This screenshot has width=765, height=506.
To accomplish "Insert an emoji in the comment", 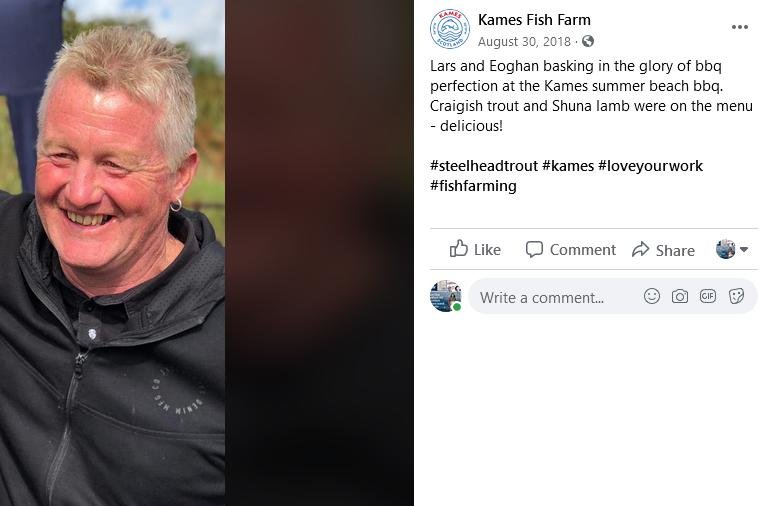I will 651,296.
